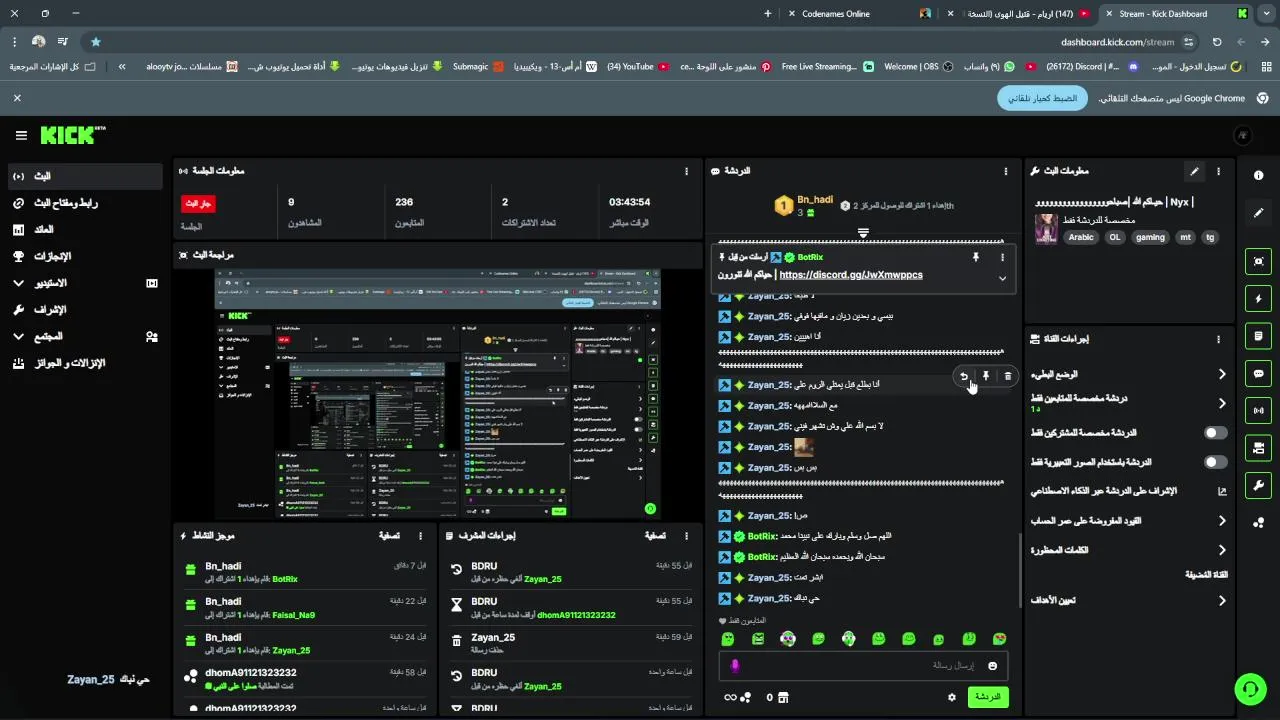1280x720 pixels.
Task: Open the session info panel three-dot menu
Action: click(x=686, y=171)
